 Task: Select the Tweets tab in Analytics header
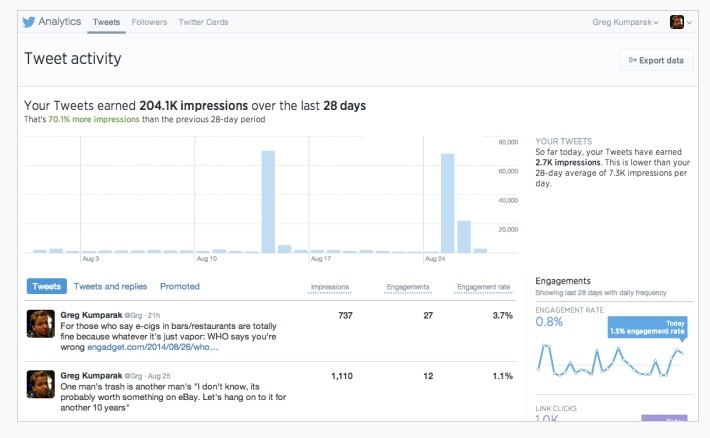click(x=106, y=22)
